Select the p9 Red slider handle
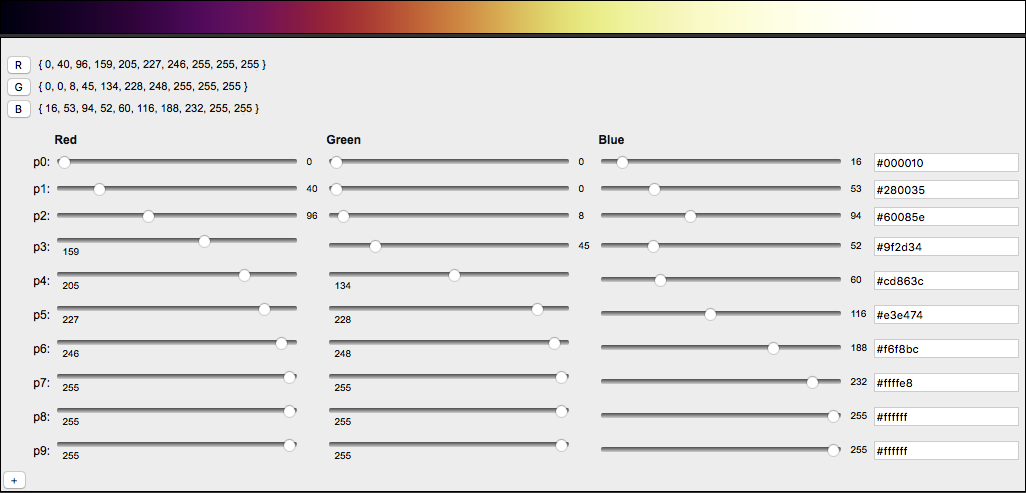Image resolution: width=1026 pixels, height=493 pixels. click(x=290, y=445)
